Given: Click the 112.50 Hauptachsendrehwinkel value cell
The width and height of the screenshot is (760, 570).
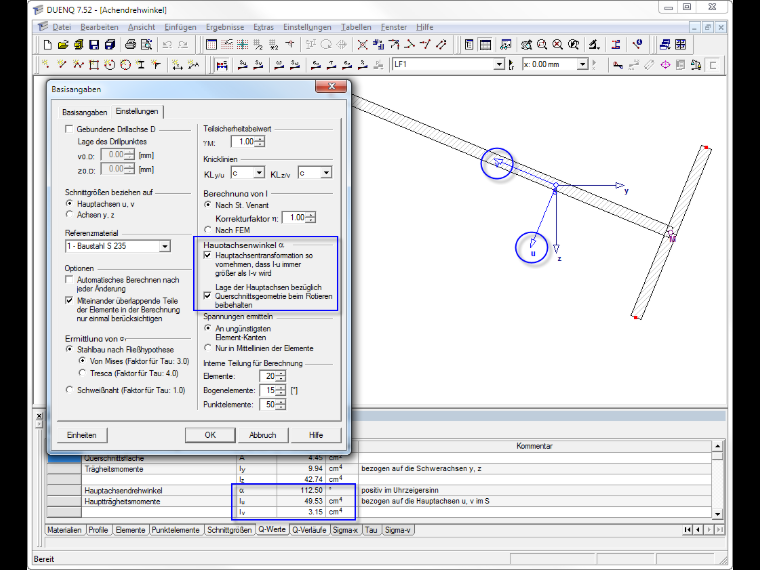Looking at the screenshot, I should (300, 490).
